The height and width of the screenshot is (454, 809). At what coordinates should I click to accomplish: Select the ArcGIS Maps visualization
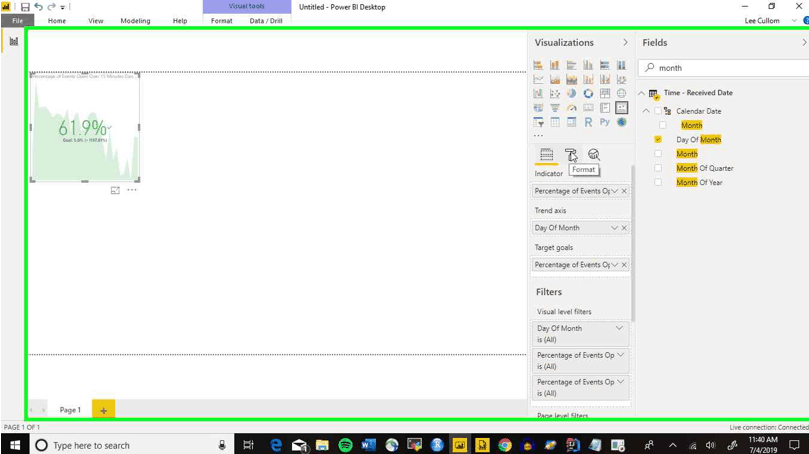tap(621, 122)
